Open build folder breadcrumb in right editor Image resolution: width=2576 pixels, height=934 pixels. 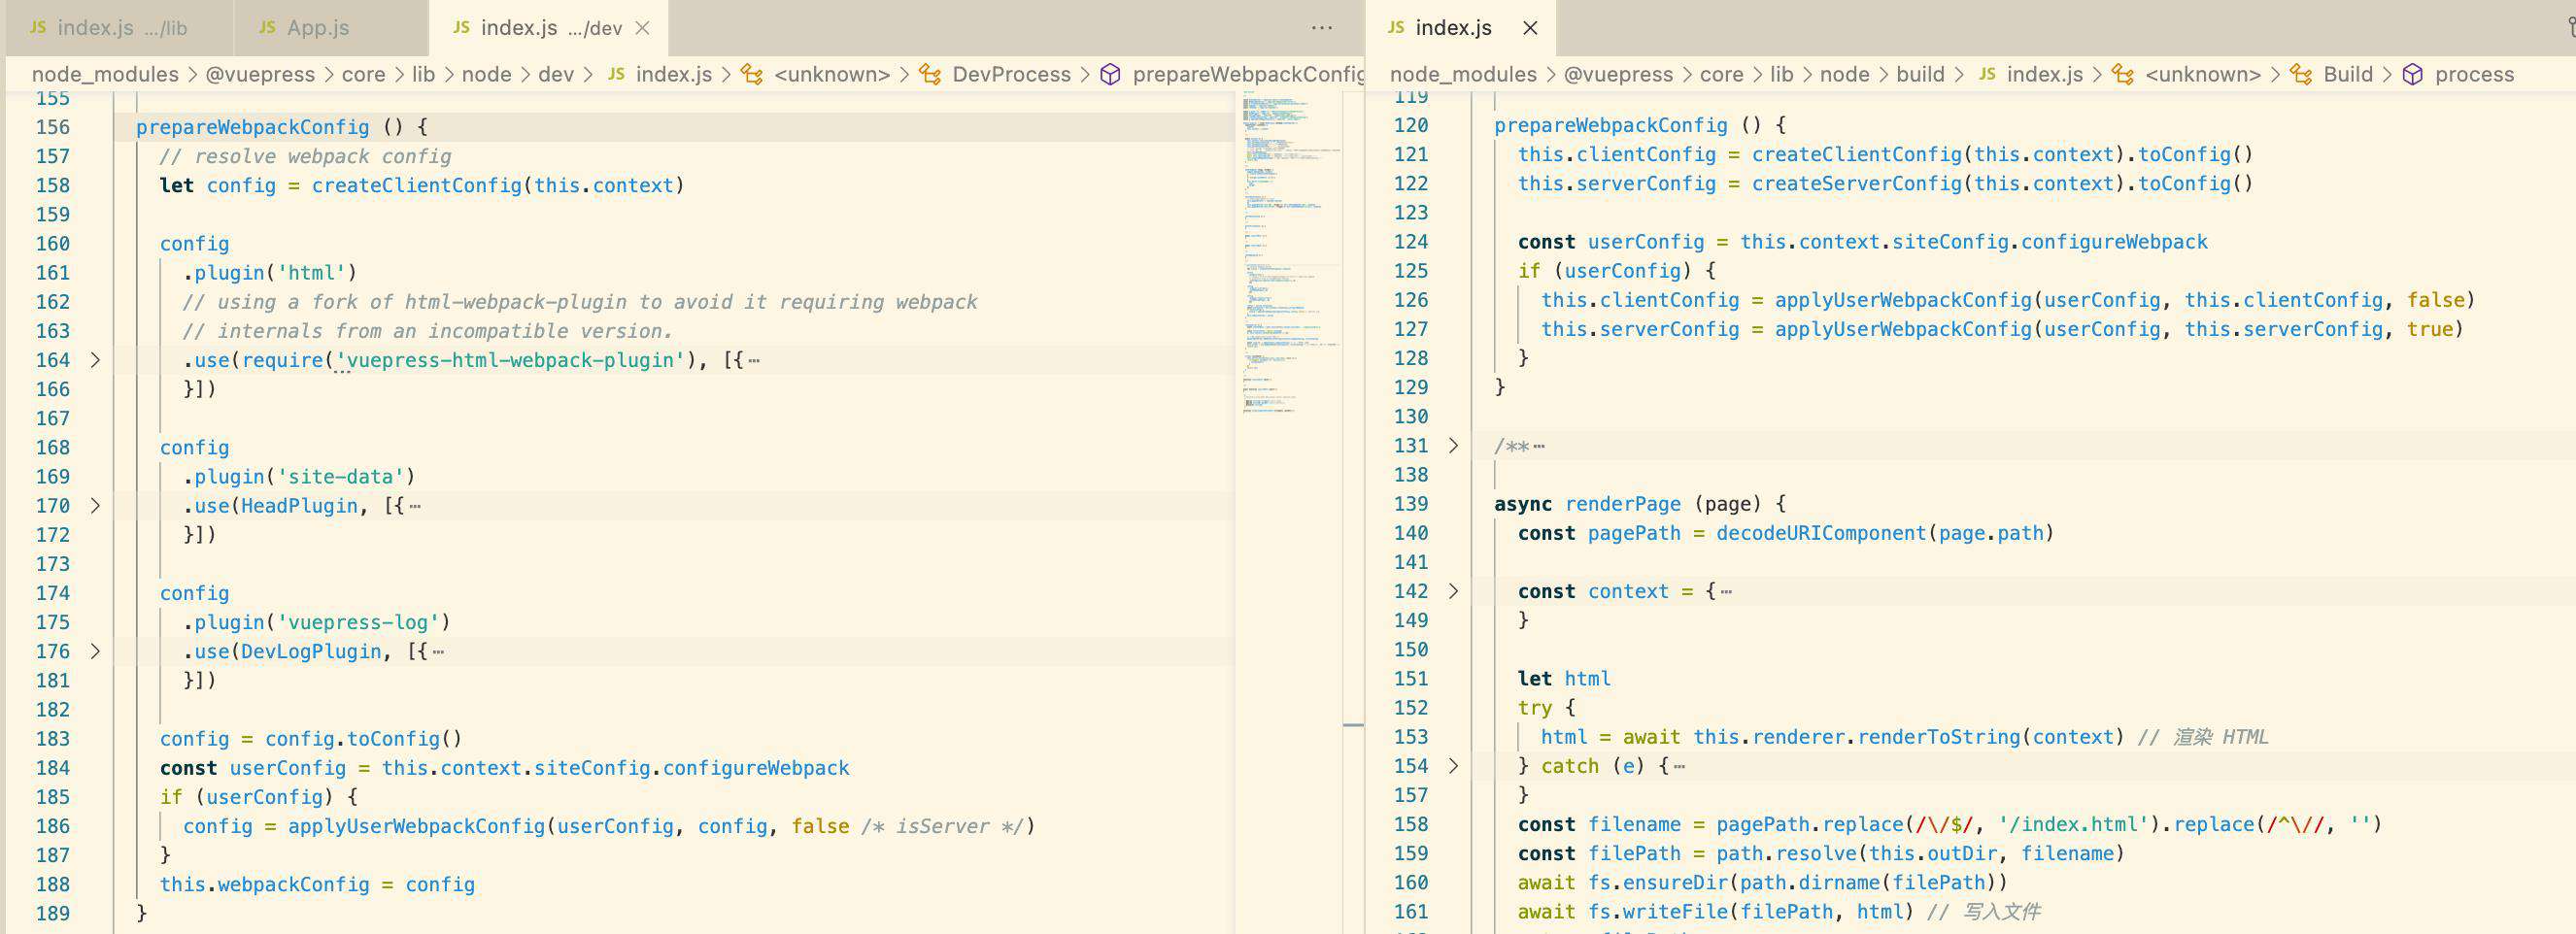[1920, 74]
